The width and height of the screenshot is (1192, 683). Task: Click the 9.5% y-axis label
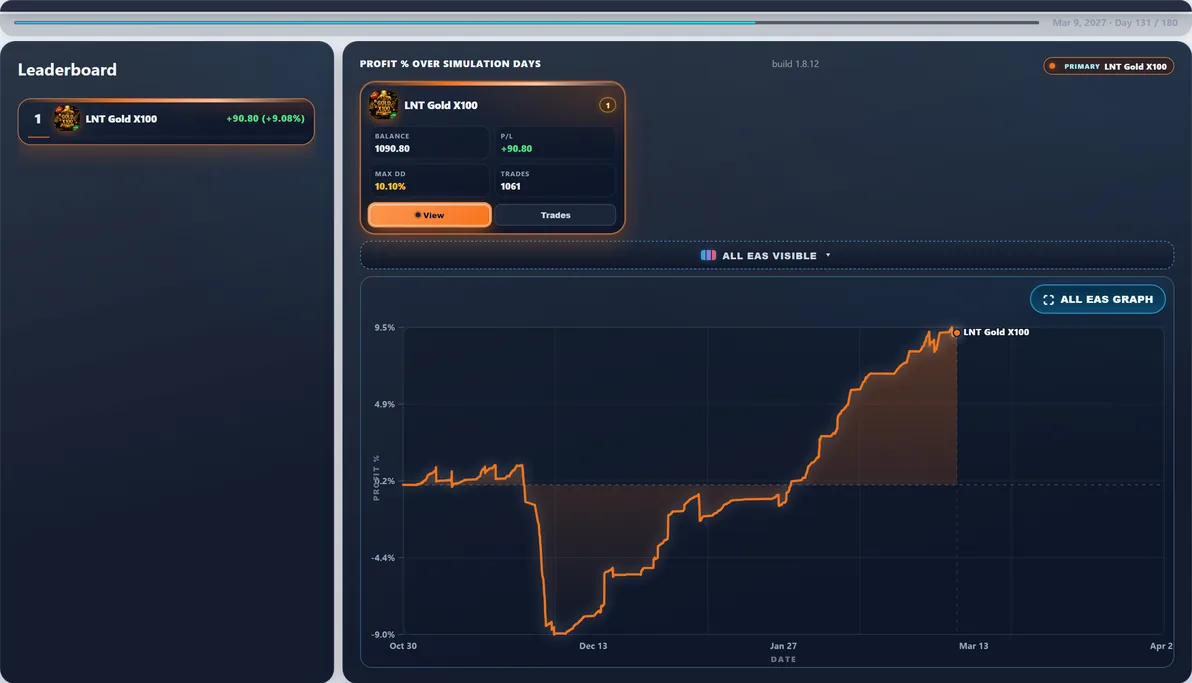(x=385, y=328)
